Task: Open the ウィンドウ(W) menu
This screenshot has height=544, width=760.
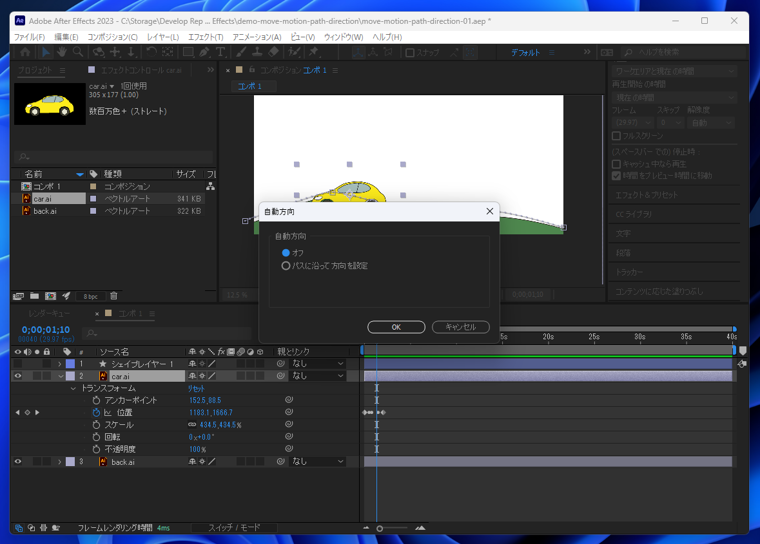Action: (x=343, y=37)
